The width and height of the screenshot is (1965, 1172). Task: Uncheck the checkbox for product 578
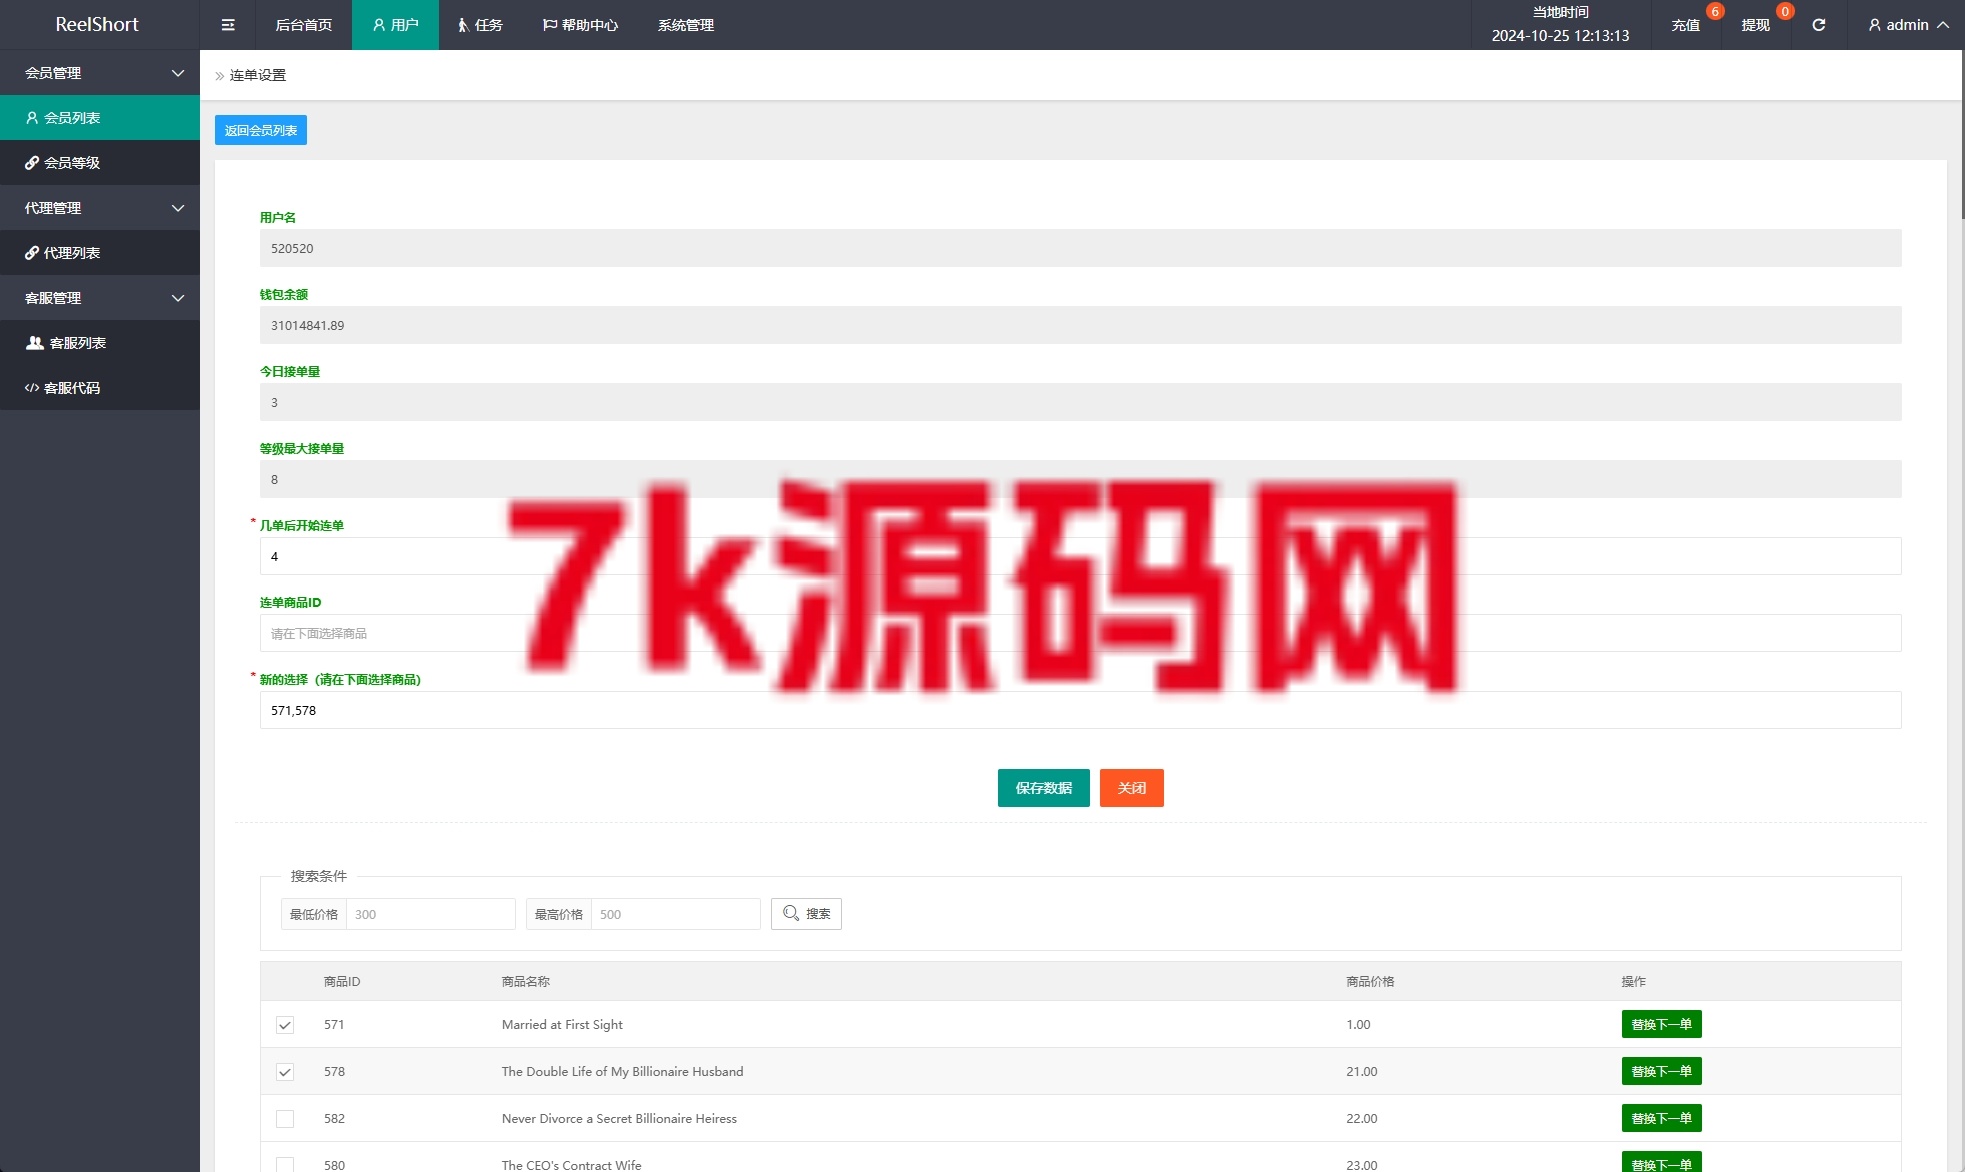pyautogui.click(x=285, y=1072)
